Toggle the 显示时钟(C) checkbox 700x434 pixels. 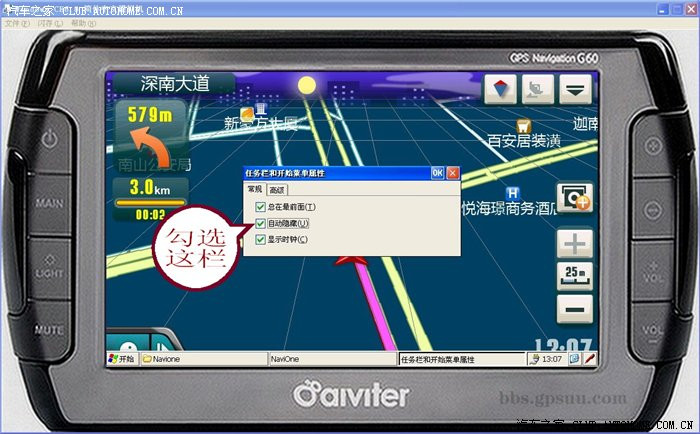coord(260,240)
